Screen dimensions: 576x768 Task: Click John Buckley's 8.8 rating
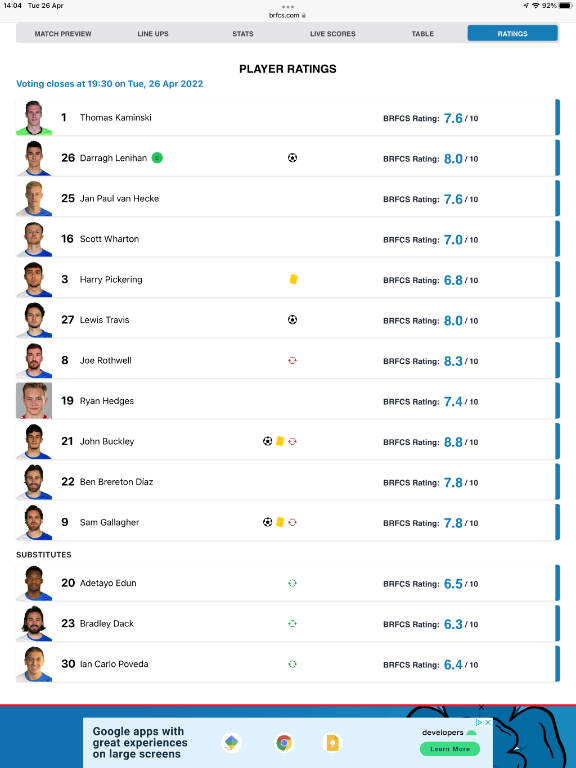(453, 442)
